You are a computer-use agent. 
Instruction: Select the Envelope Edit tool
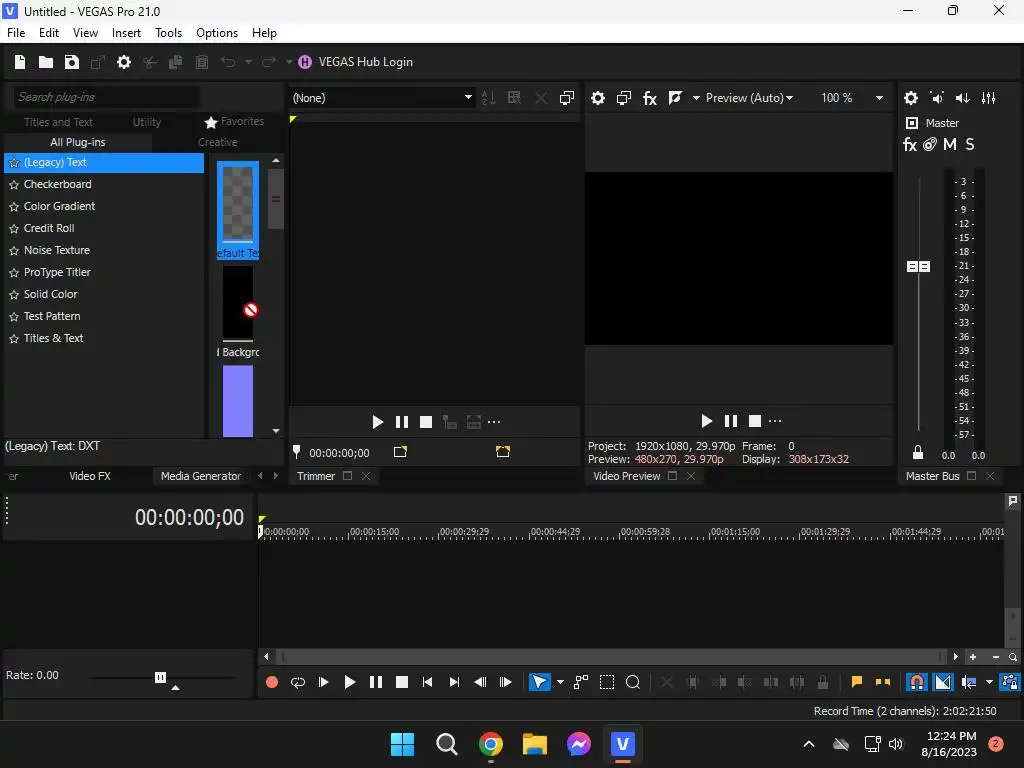pos(581,682)
